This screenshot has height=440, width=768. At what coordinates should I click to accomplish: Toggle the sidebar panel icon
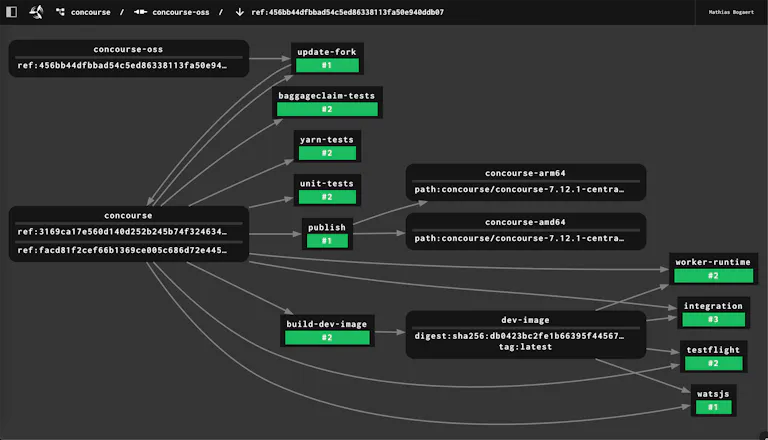[11, 12]
